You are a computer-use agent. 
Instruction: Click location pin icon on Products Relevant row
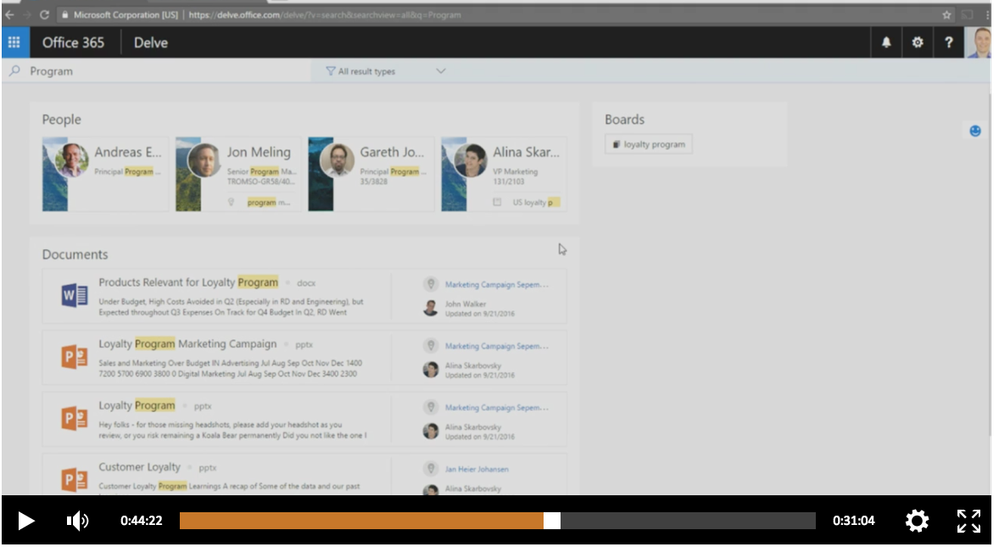pos(431,284)
